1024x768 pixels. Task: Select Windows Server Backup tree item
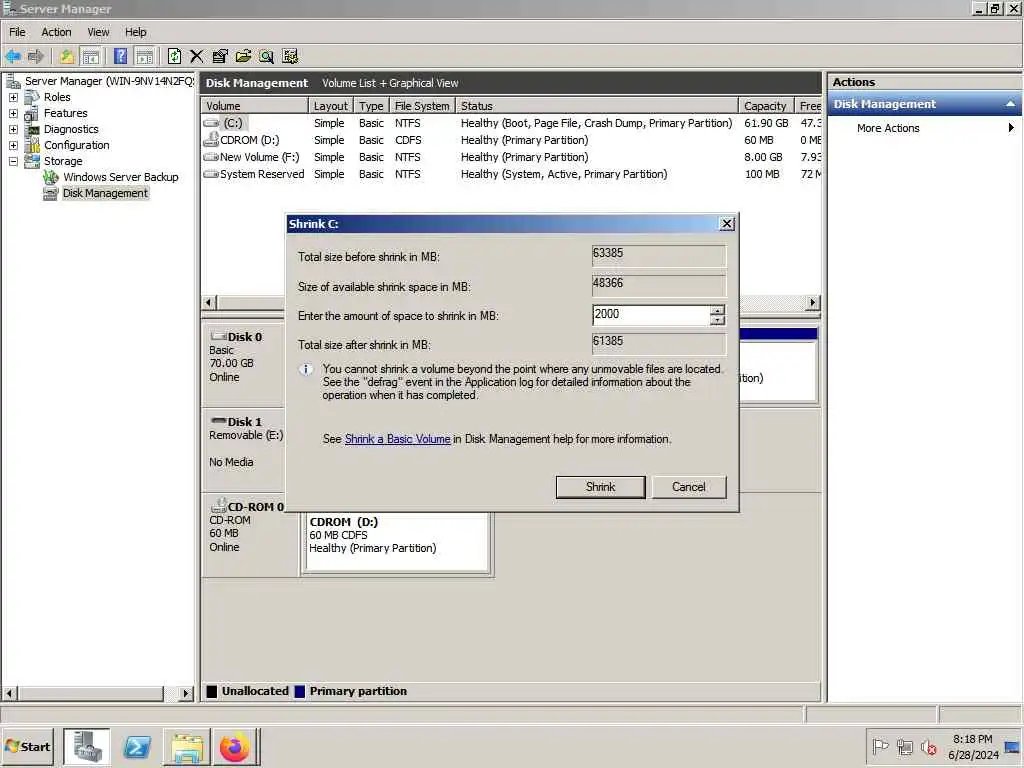click(x=121, y=177)
